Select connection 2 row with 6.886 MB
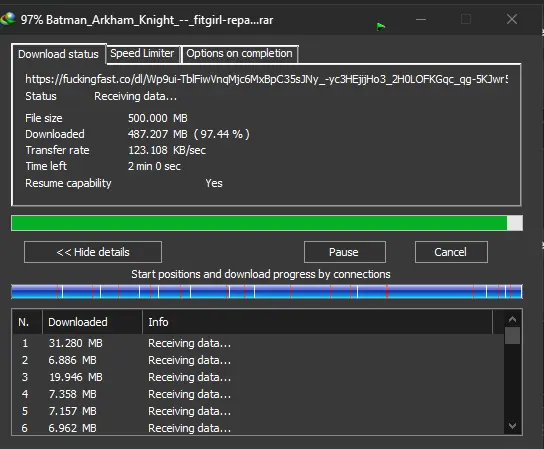This screenshot has height=449, width=544. tap(258, 360)
